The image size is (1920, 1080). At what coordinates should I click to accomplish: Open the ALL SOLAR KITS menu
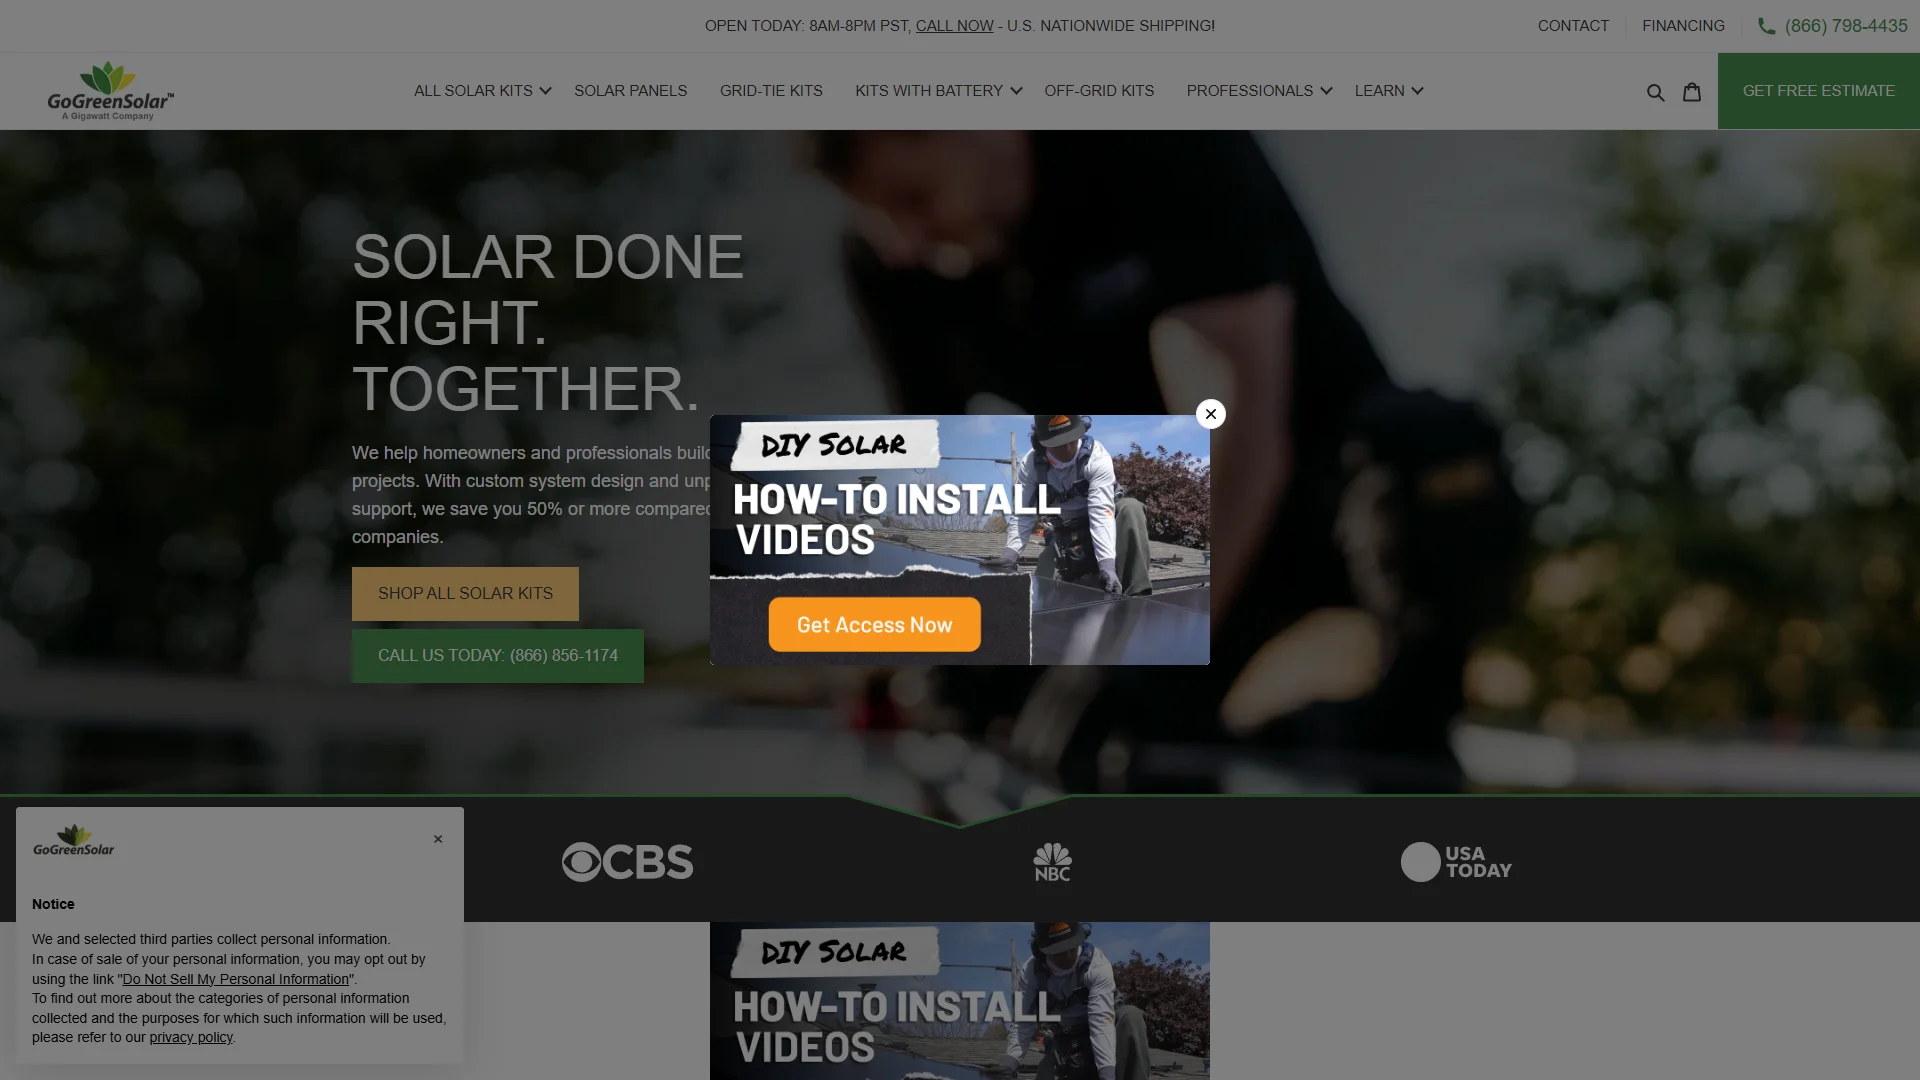click(473, 91)
